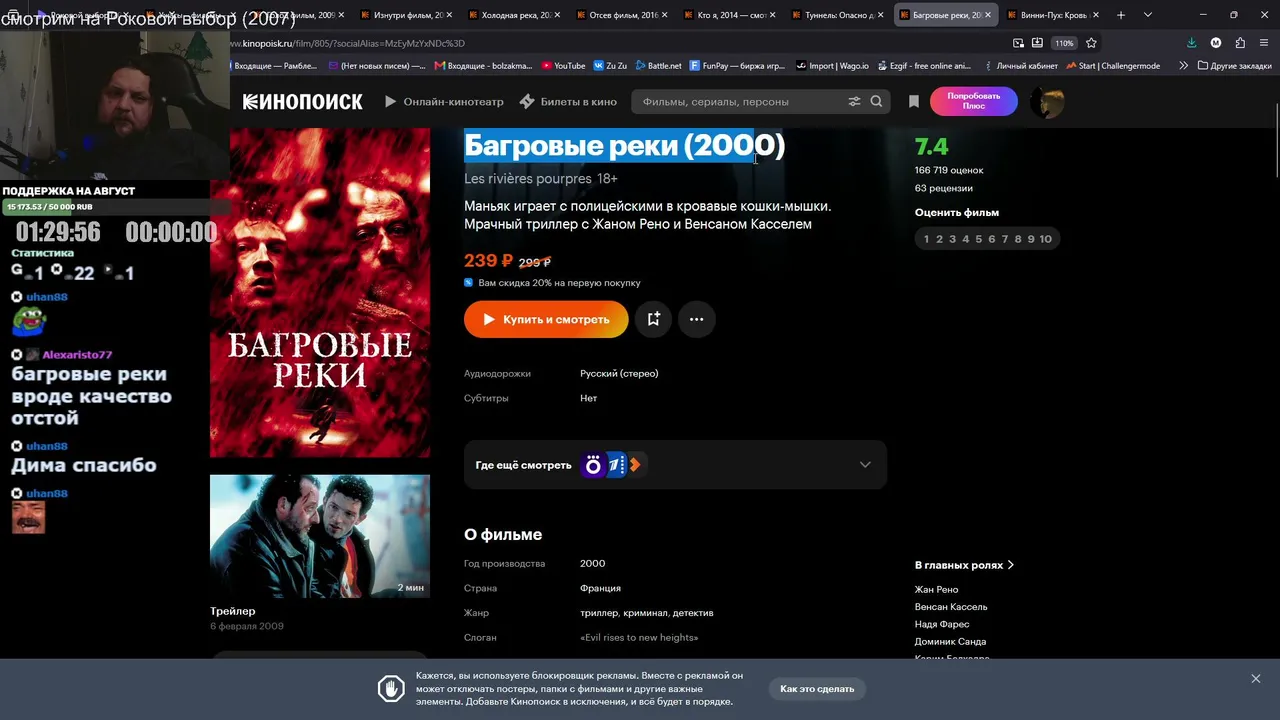Click the Попробовать Плюс button
The image size is (1280, 720).
pos(973,101)
